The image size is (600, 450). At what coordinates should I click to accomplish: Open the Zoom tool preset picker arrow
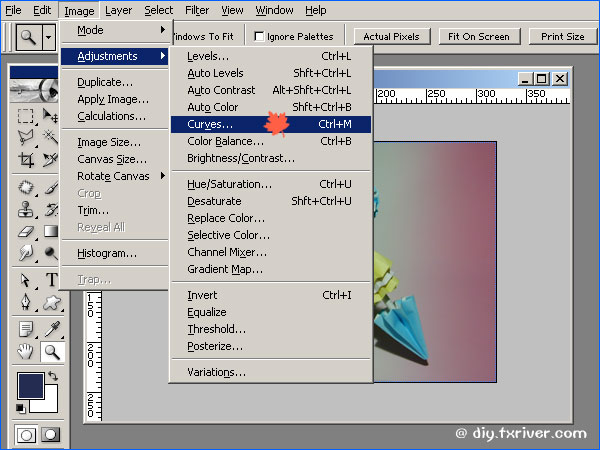tap(49, 37)
